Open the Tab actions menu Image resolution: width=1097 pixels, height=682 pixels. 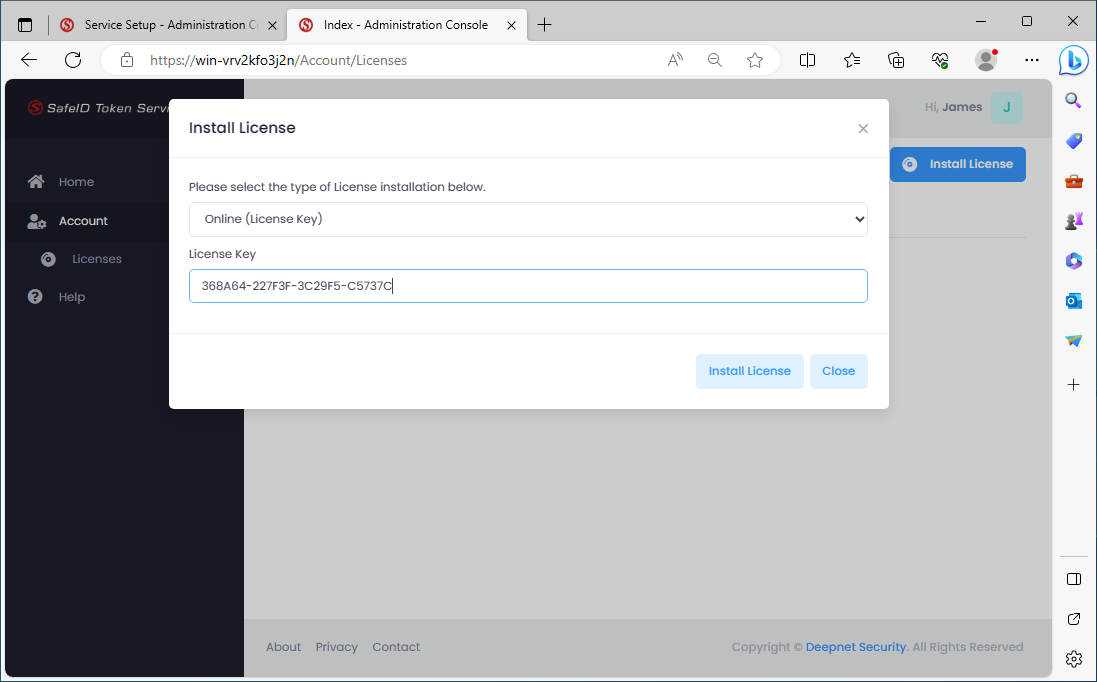25,24
